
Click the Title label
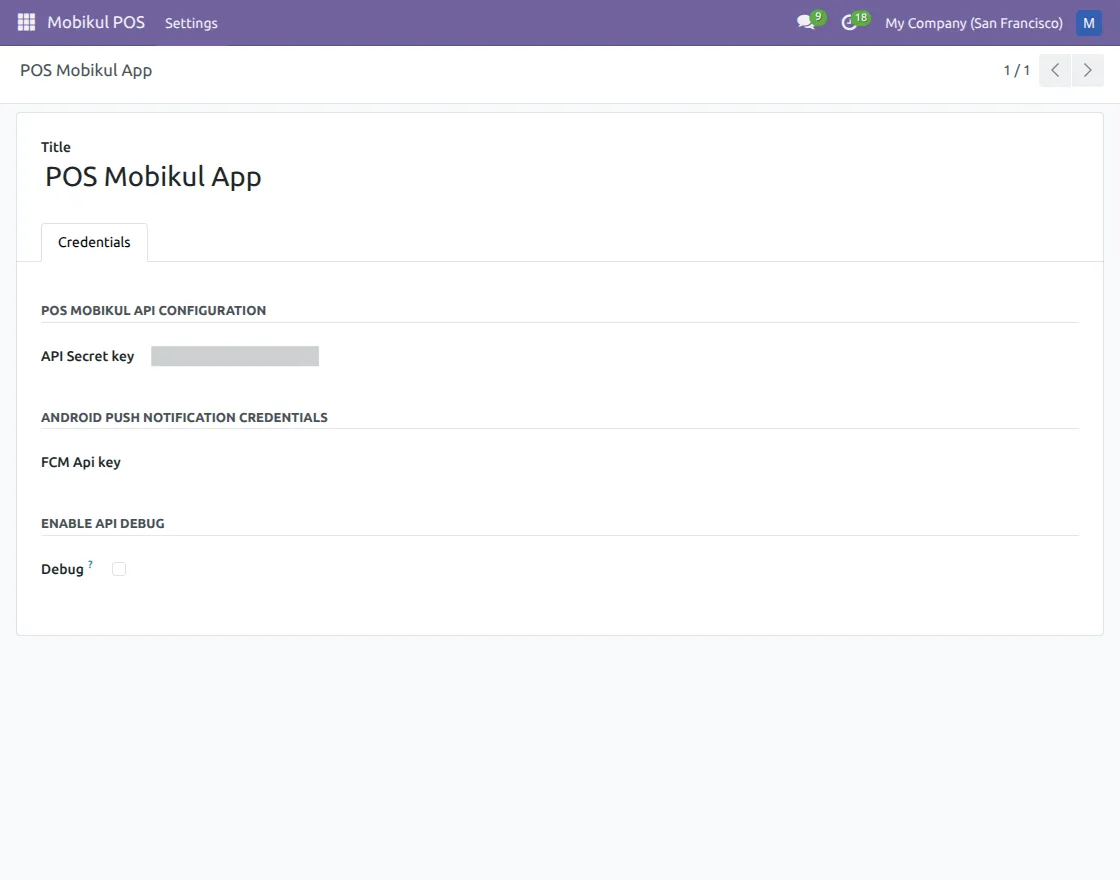pos(56,147)
